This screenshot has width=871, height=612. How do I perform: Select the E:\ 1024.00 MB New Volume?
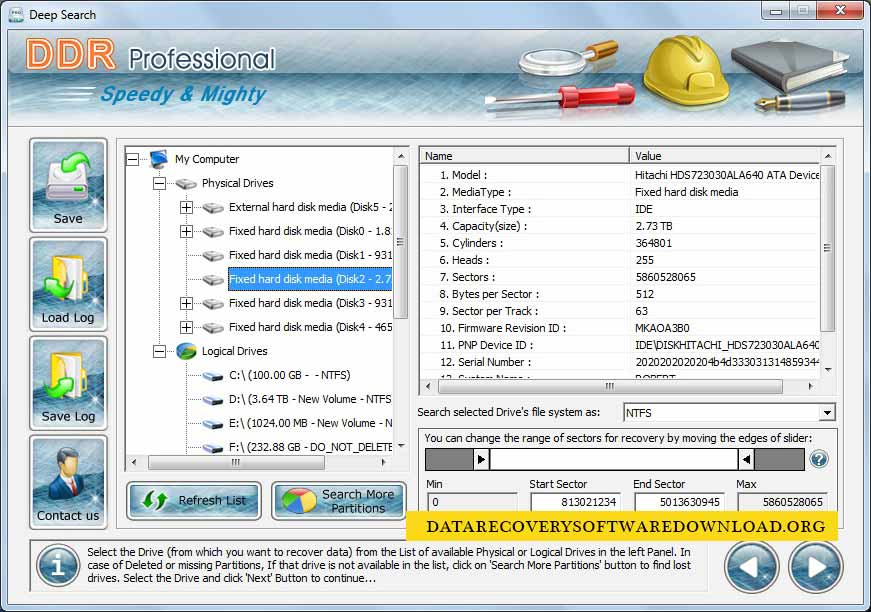pos(310,423)
